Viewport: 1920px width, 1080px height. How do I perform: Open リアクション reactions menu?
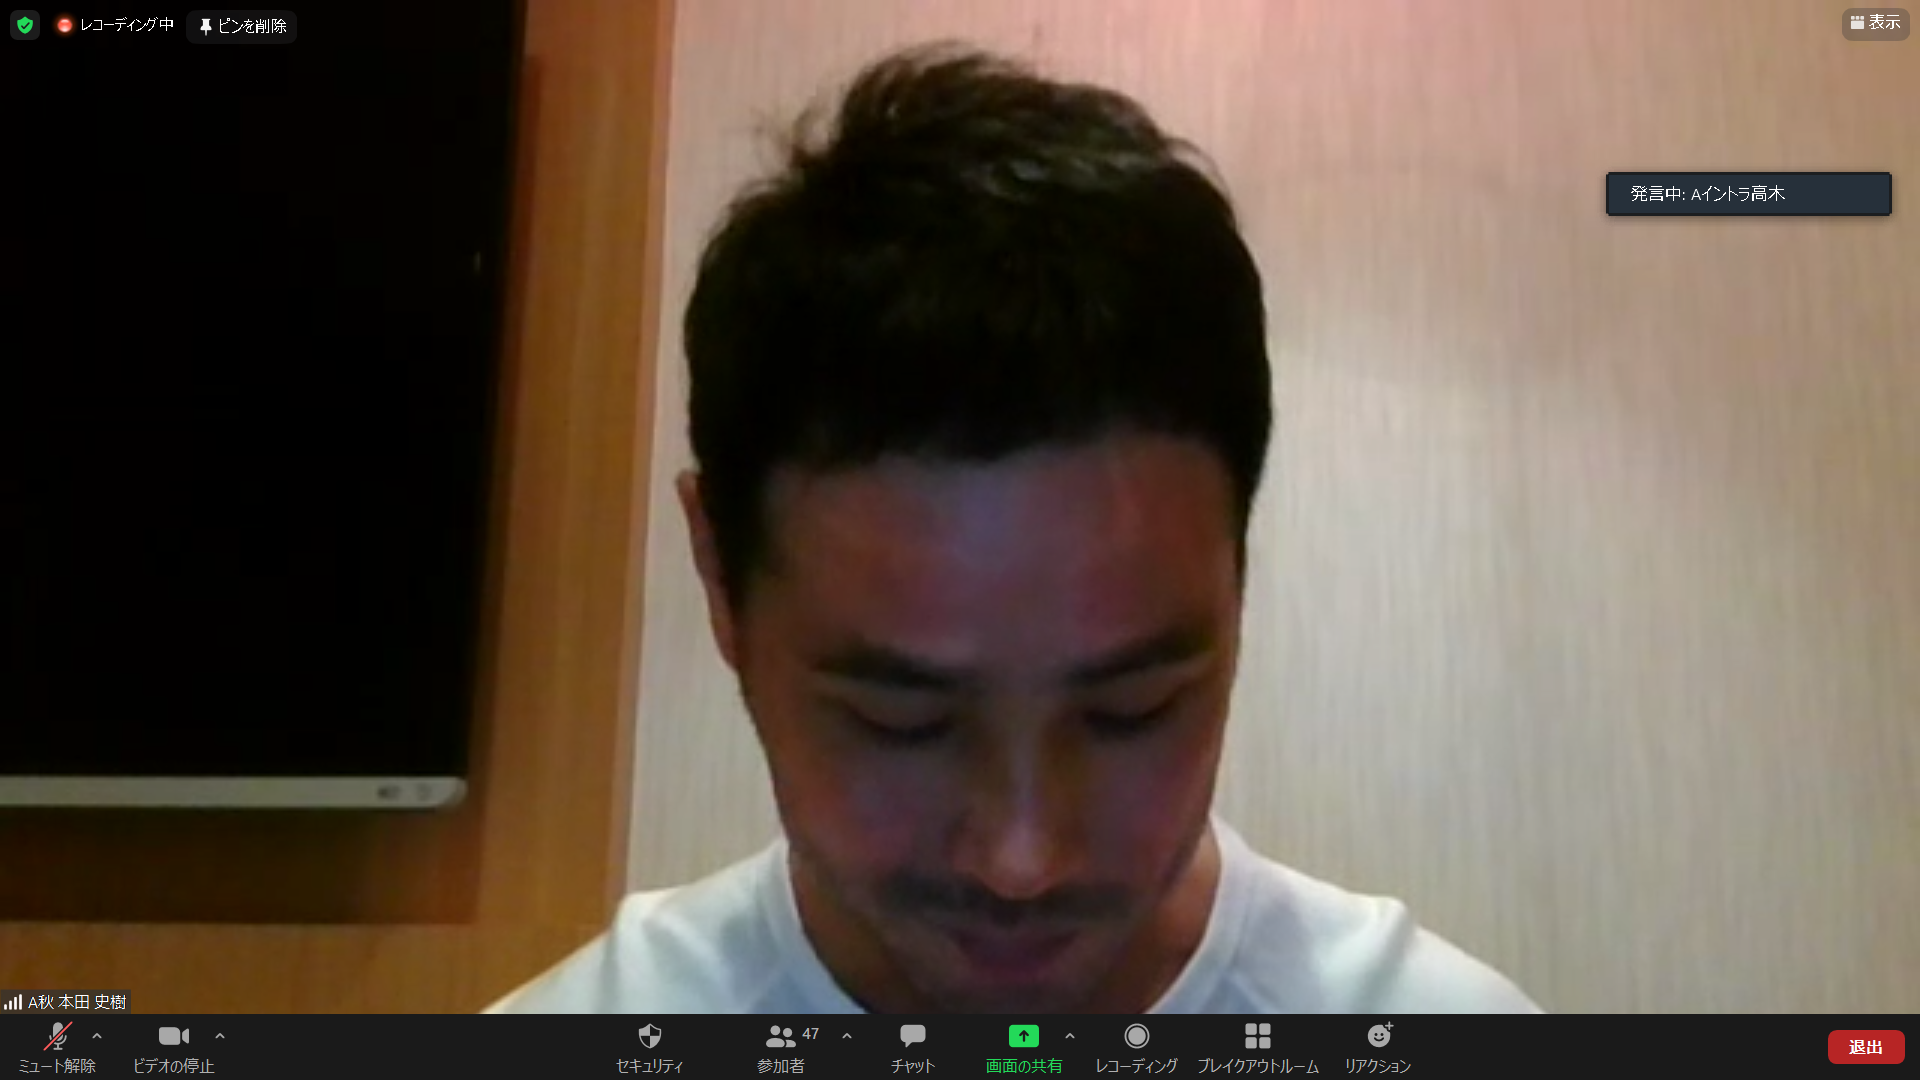[1378, 1047]
